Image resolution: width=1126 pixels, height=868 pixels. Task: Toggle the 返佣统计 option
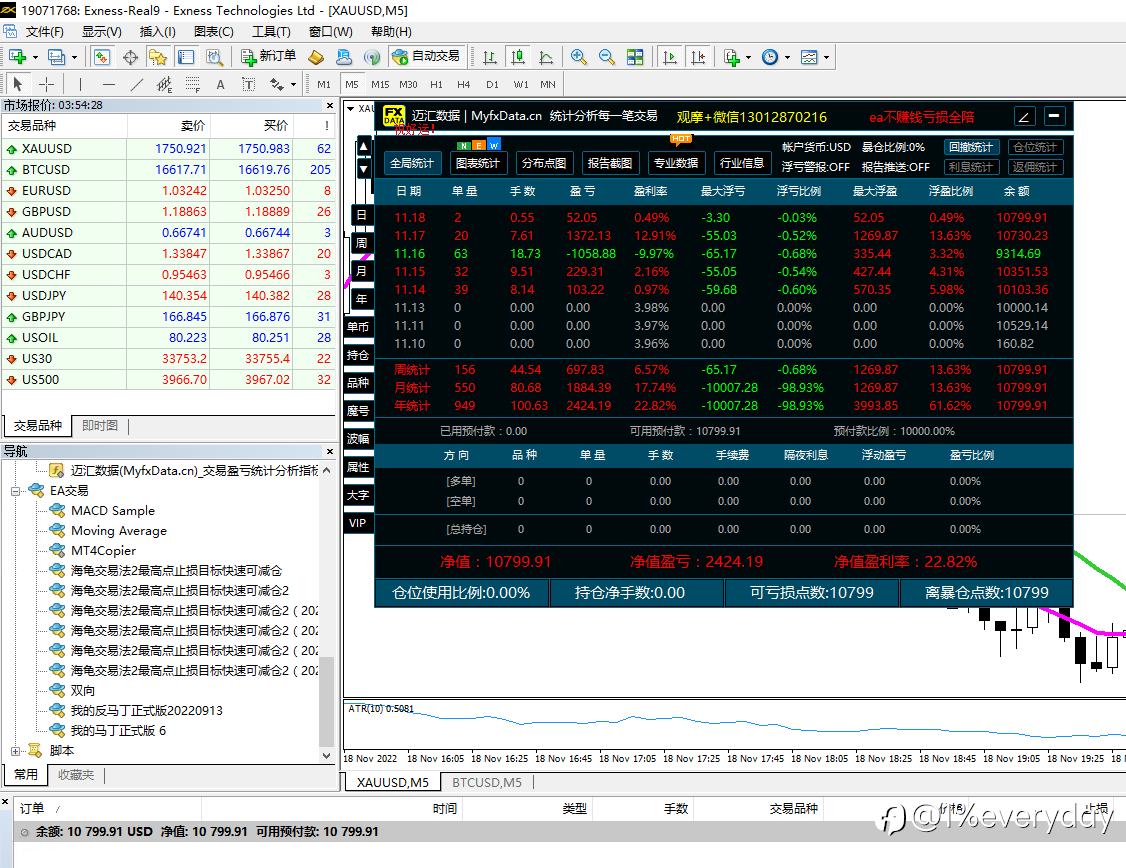pos(1035,167)
